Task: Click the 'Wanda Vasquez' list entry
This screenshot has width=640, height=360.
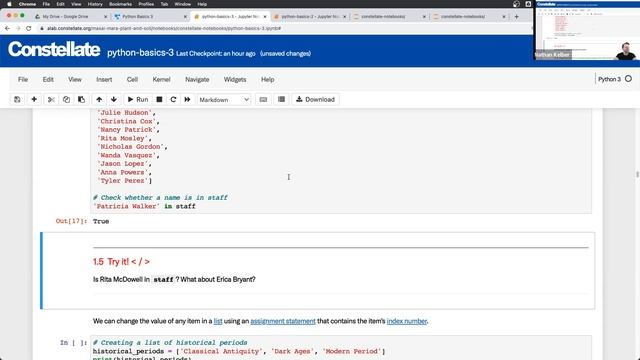Action: (128, 155)
